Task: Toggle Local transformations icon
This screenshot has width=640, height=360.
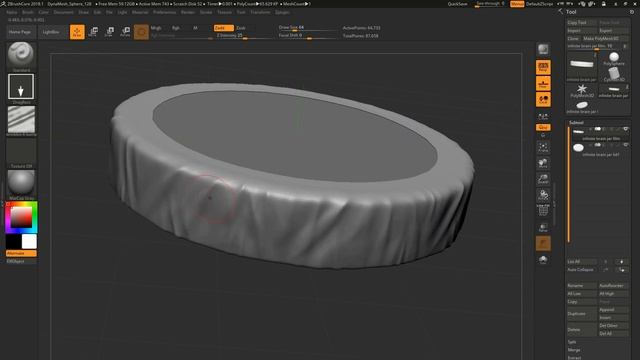Action: 543,100
